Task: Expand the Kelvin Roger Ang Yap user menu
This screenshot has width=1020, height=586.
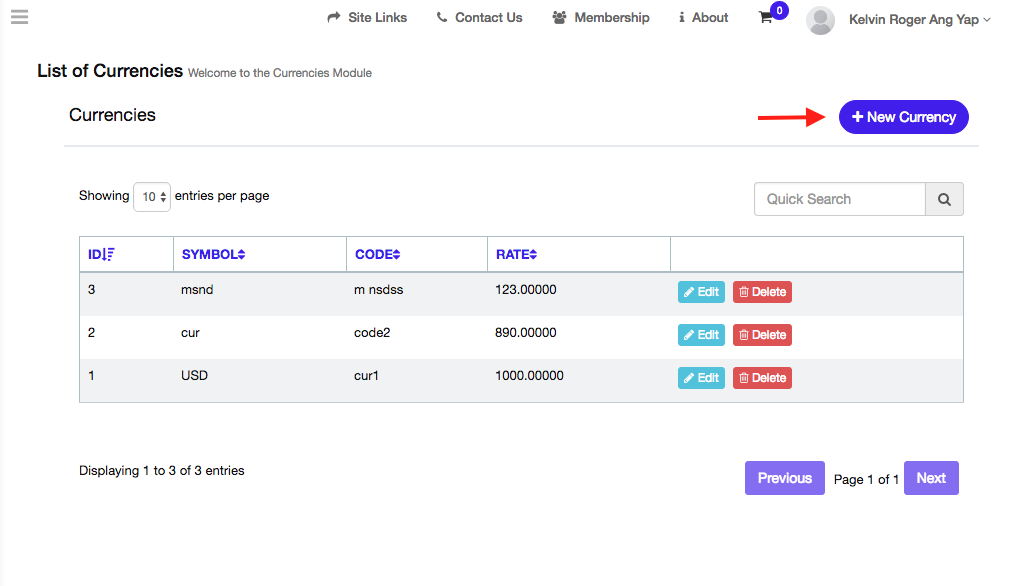Action: pos(919,19)
